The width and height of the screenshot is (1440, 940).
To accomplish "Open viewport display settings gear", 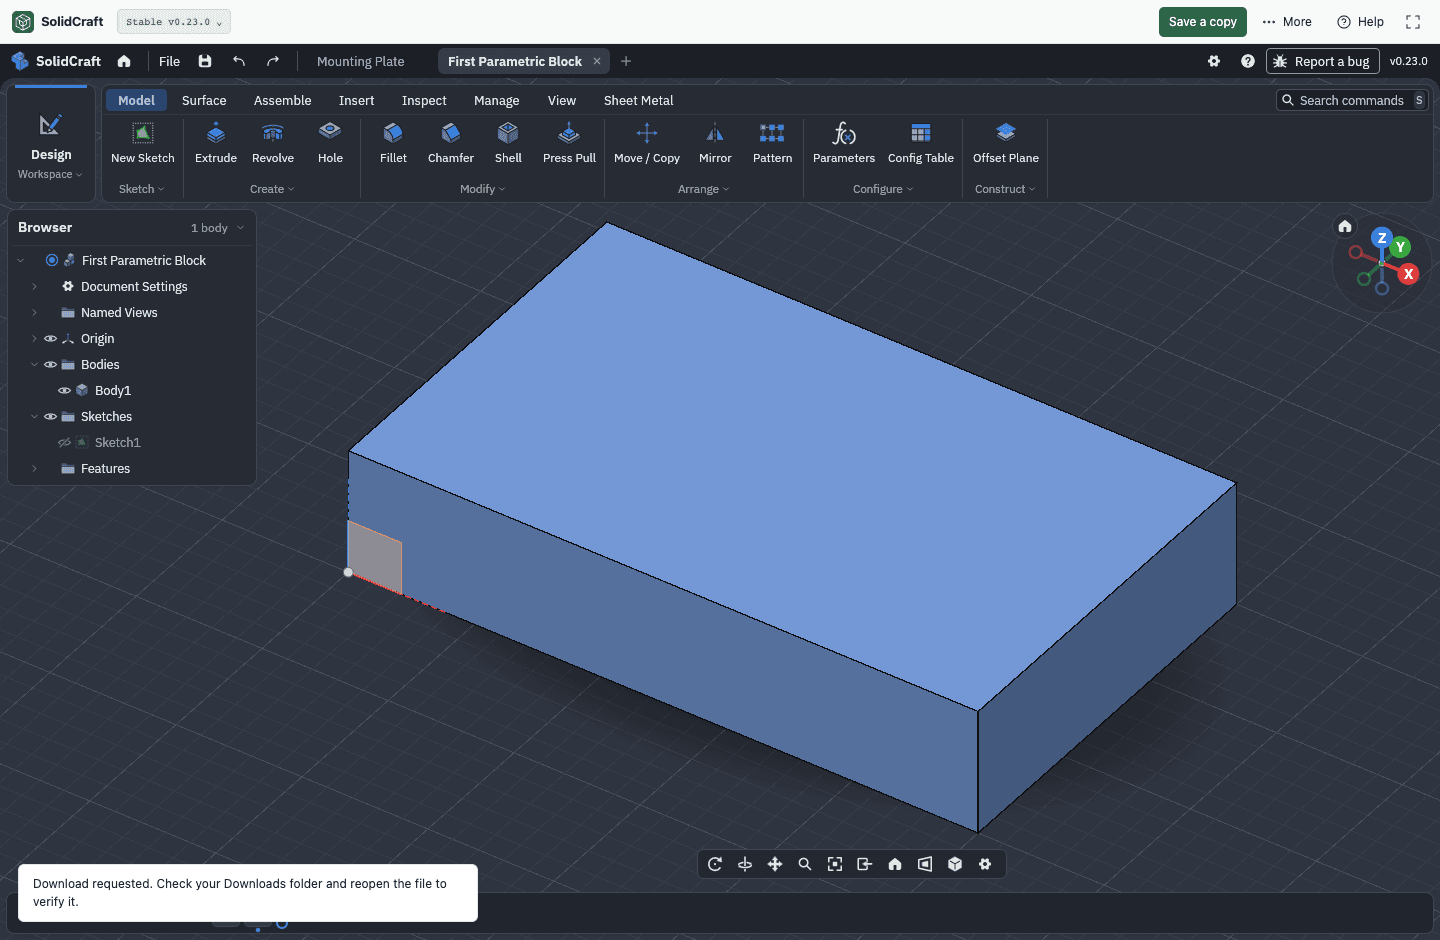I will pyautogui.click(x=985, y=864).
